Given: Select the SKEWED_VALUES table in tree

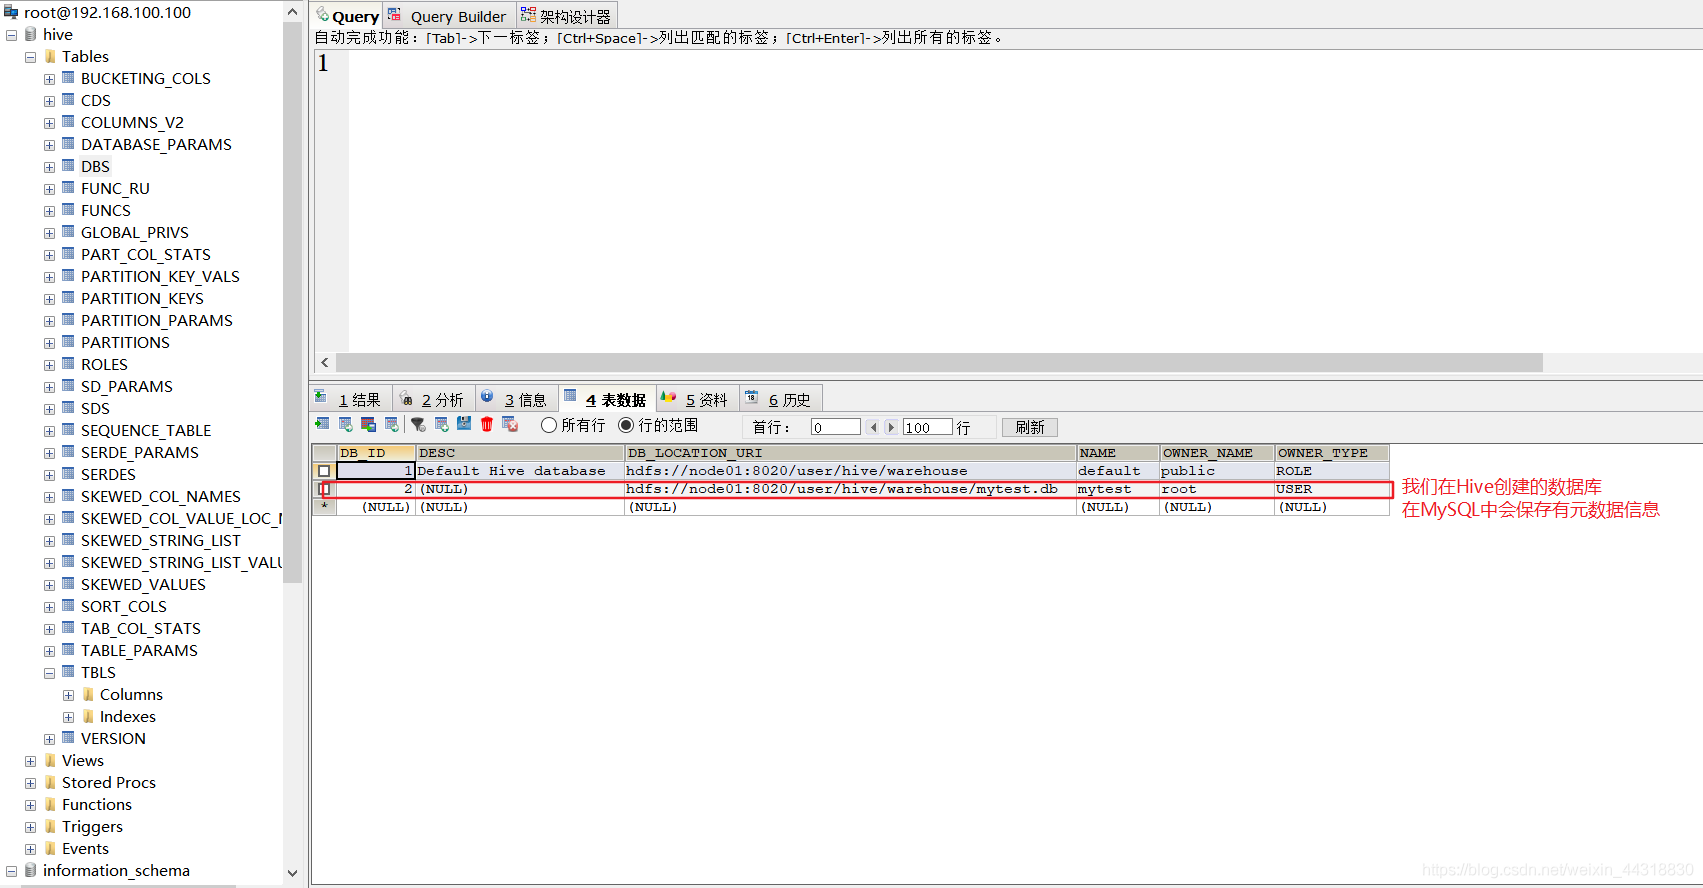Looking at the screenshot, I should point(143,584).
